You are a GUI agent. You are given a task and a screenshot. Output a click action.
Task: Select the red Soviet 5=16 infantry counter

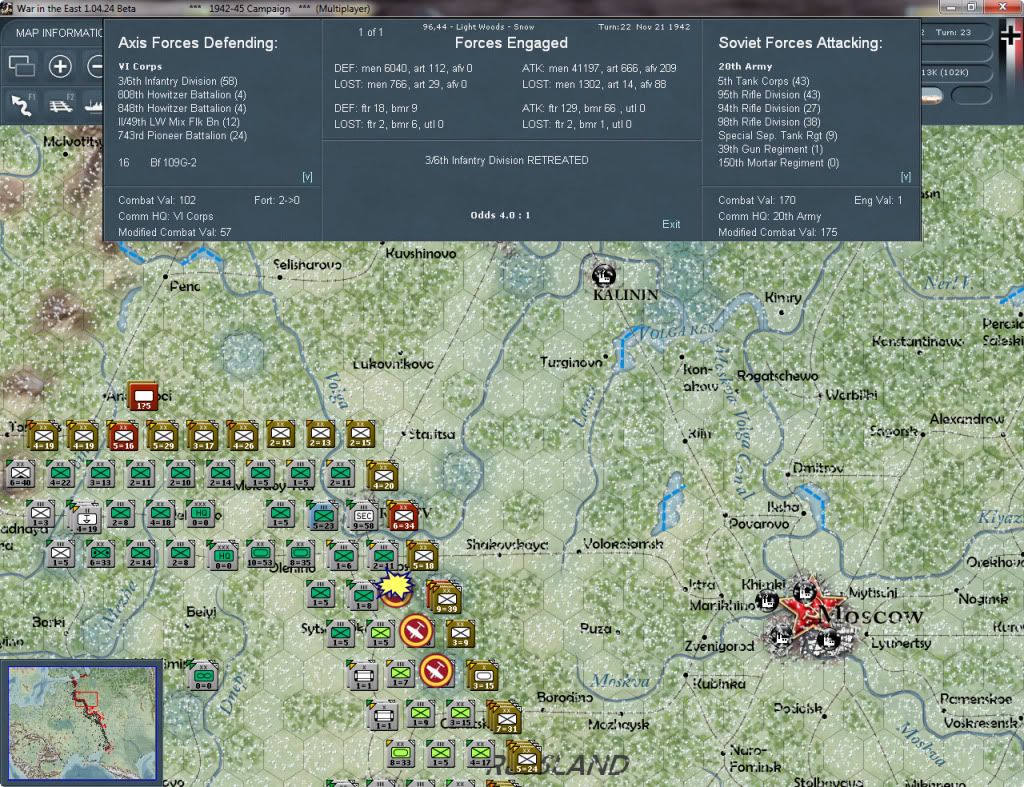123,436
